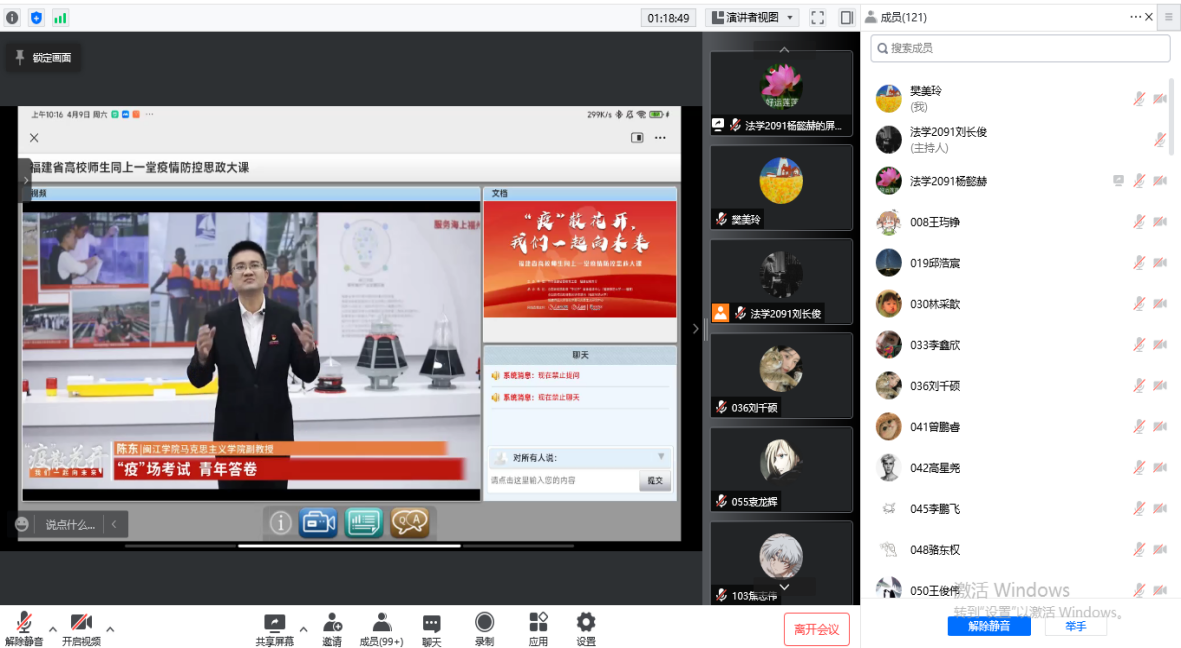Screen dimensions: 1181x648
Task: Toggle microphone with 解除静音 in toolbar
Action: (x=24, y=623)
